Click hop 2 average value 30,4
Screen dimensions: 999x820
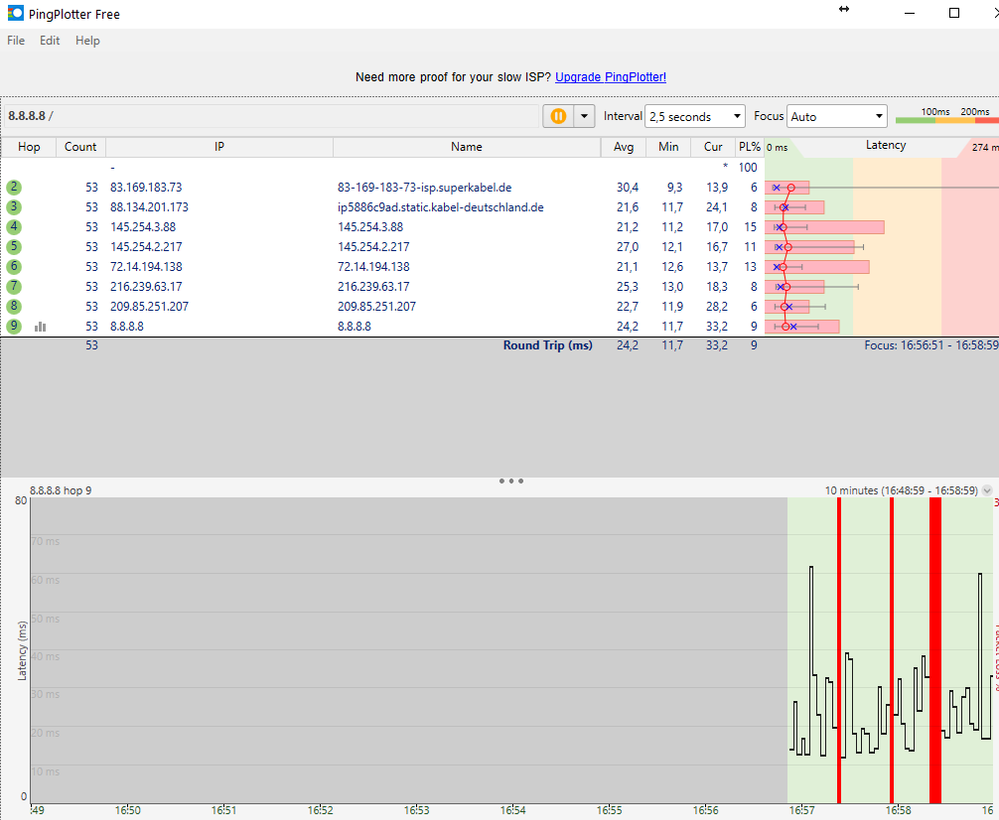point(627,187)
